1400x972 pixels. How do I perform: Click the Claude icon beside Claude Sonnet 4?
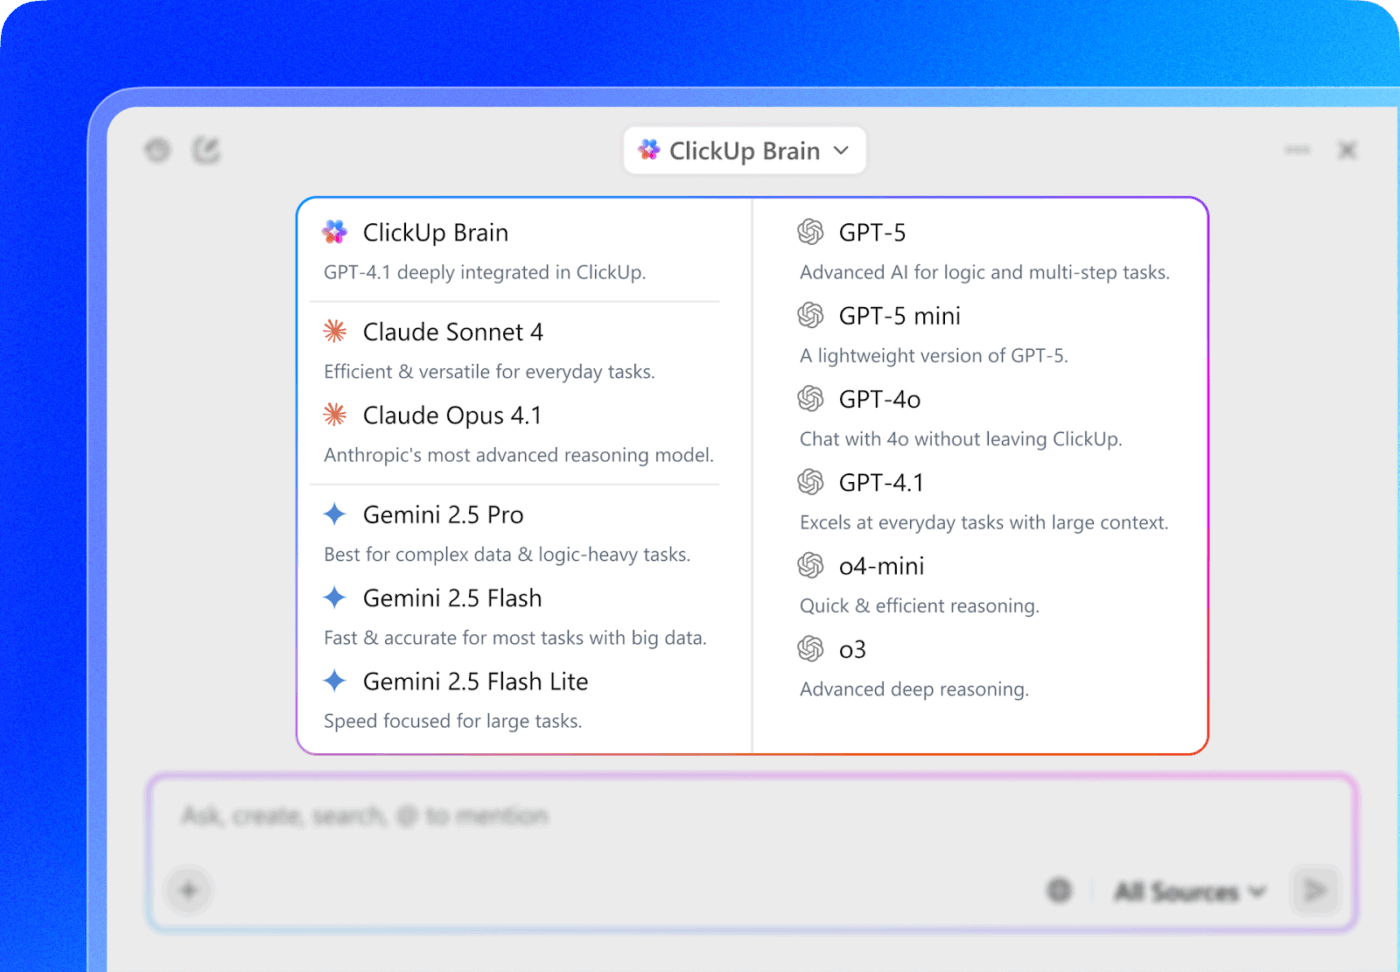[x=334, y=330]
